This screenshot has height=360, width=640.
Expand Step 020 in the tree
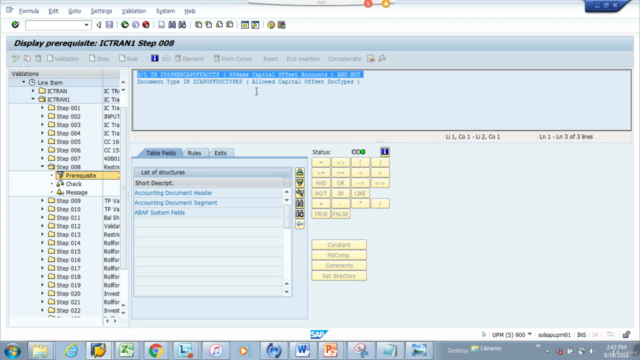42,293
